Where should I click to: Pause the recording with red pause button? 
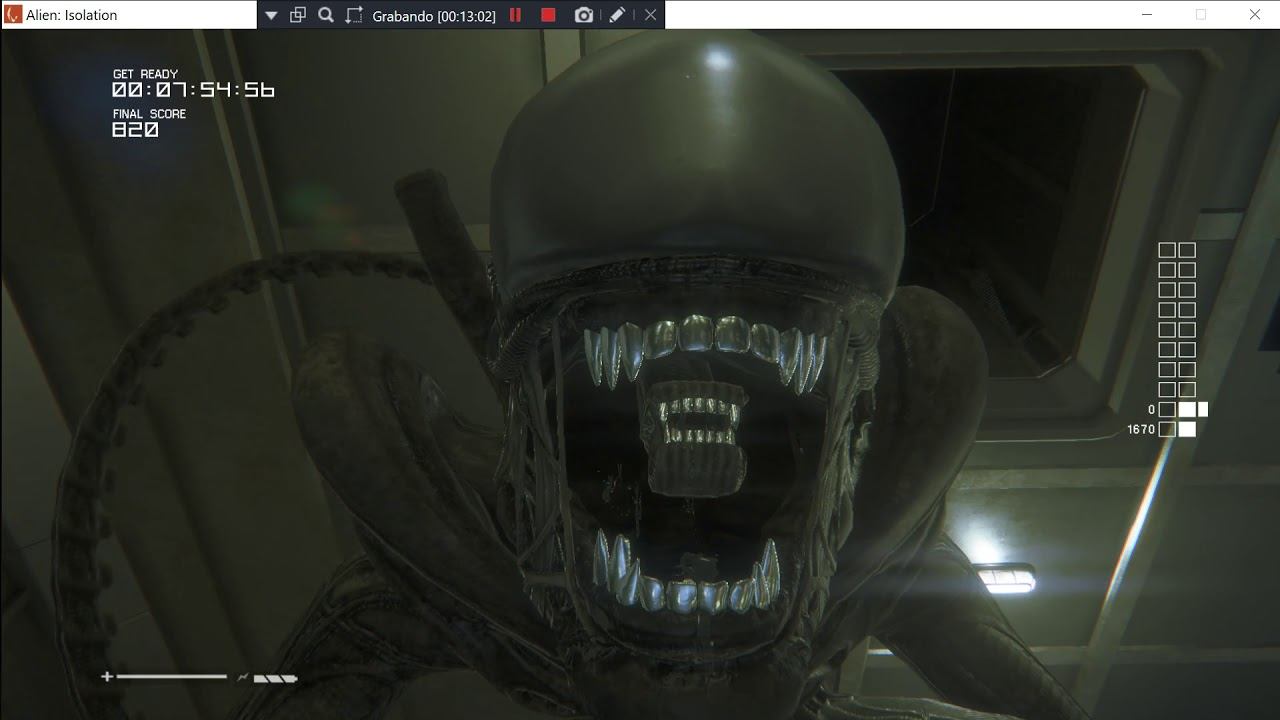516,15
